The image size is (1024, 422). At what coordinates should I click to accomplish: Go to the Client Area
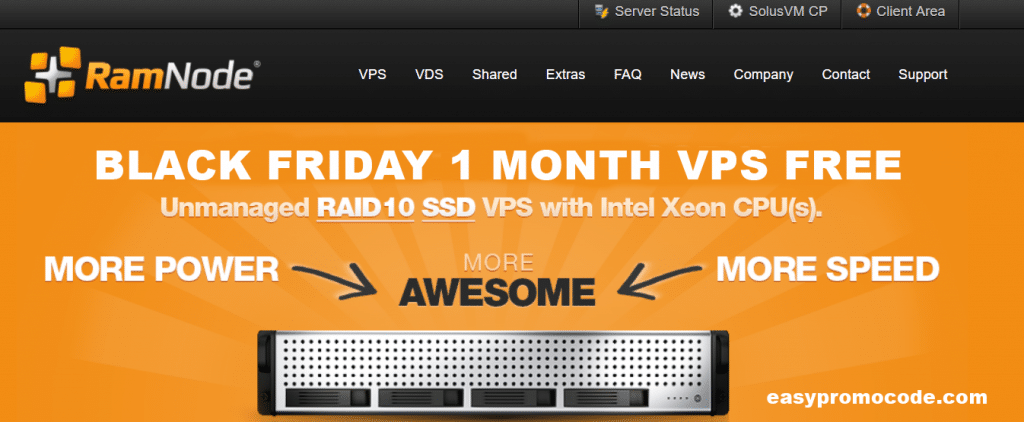click(910, 11)
